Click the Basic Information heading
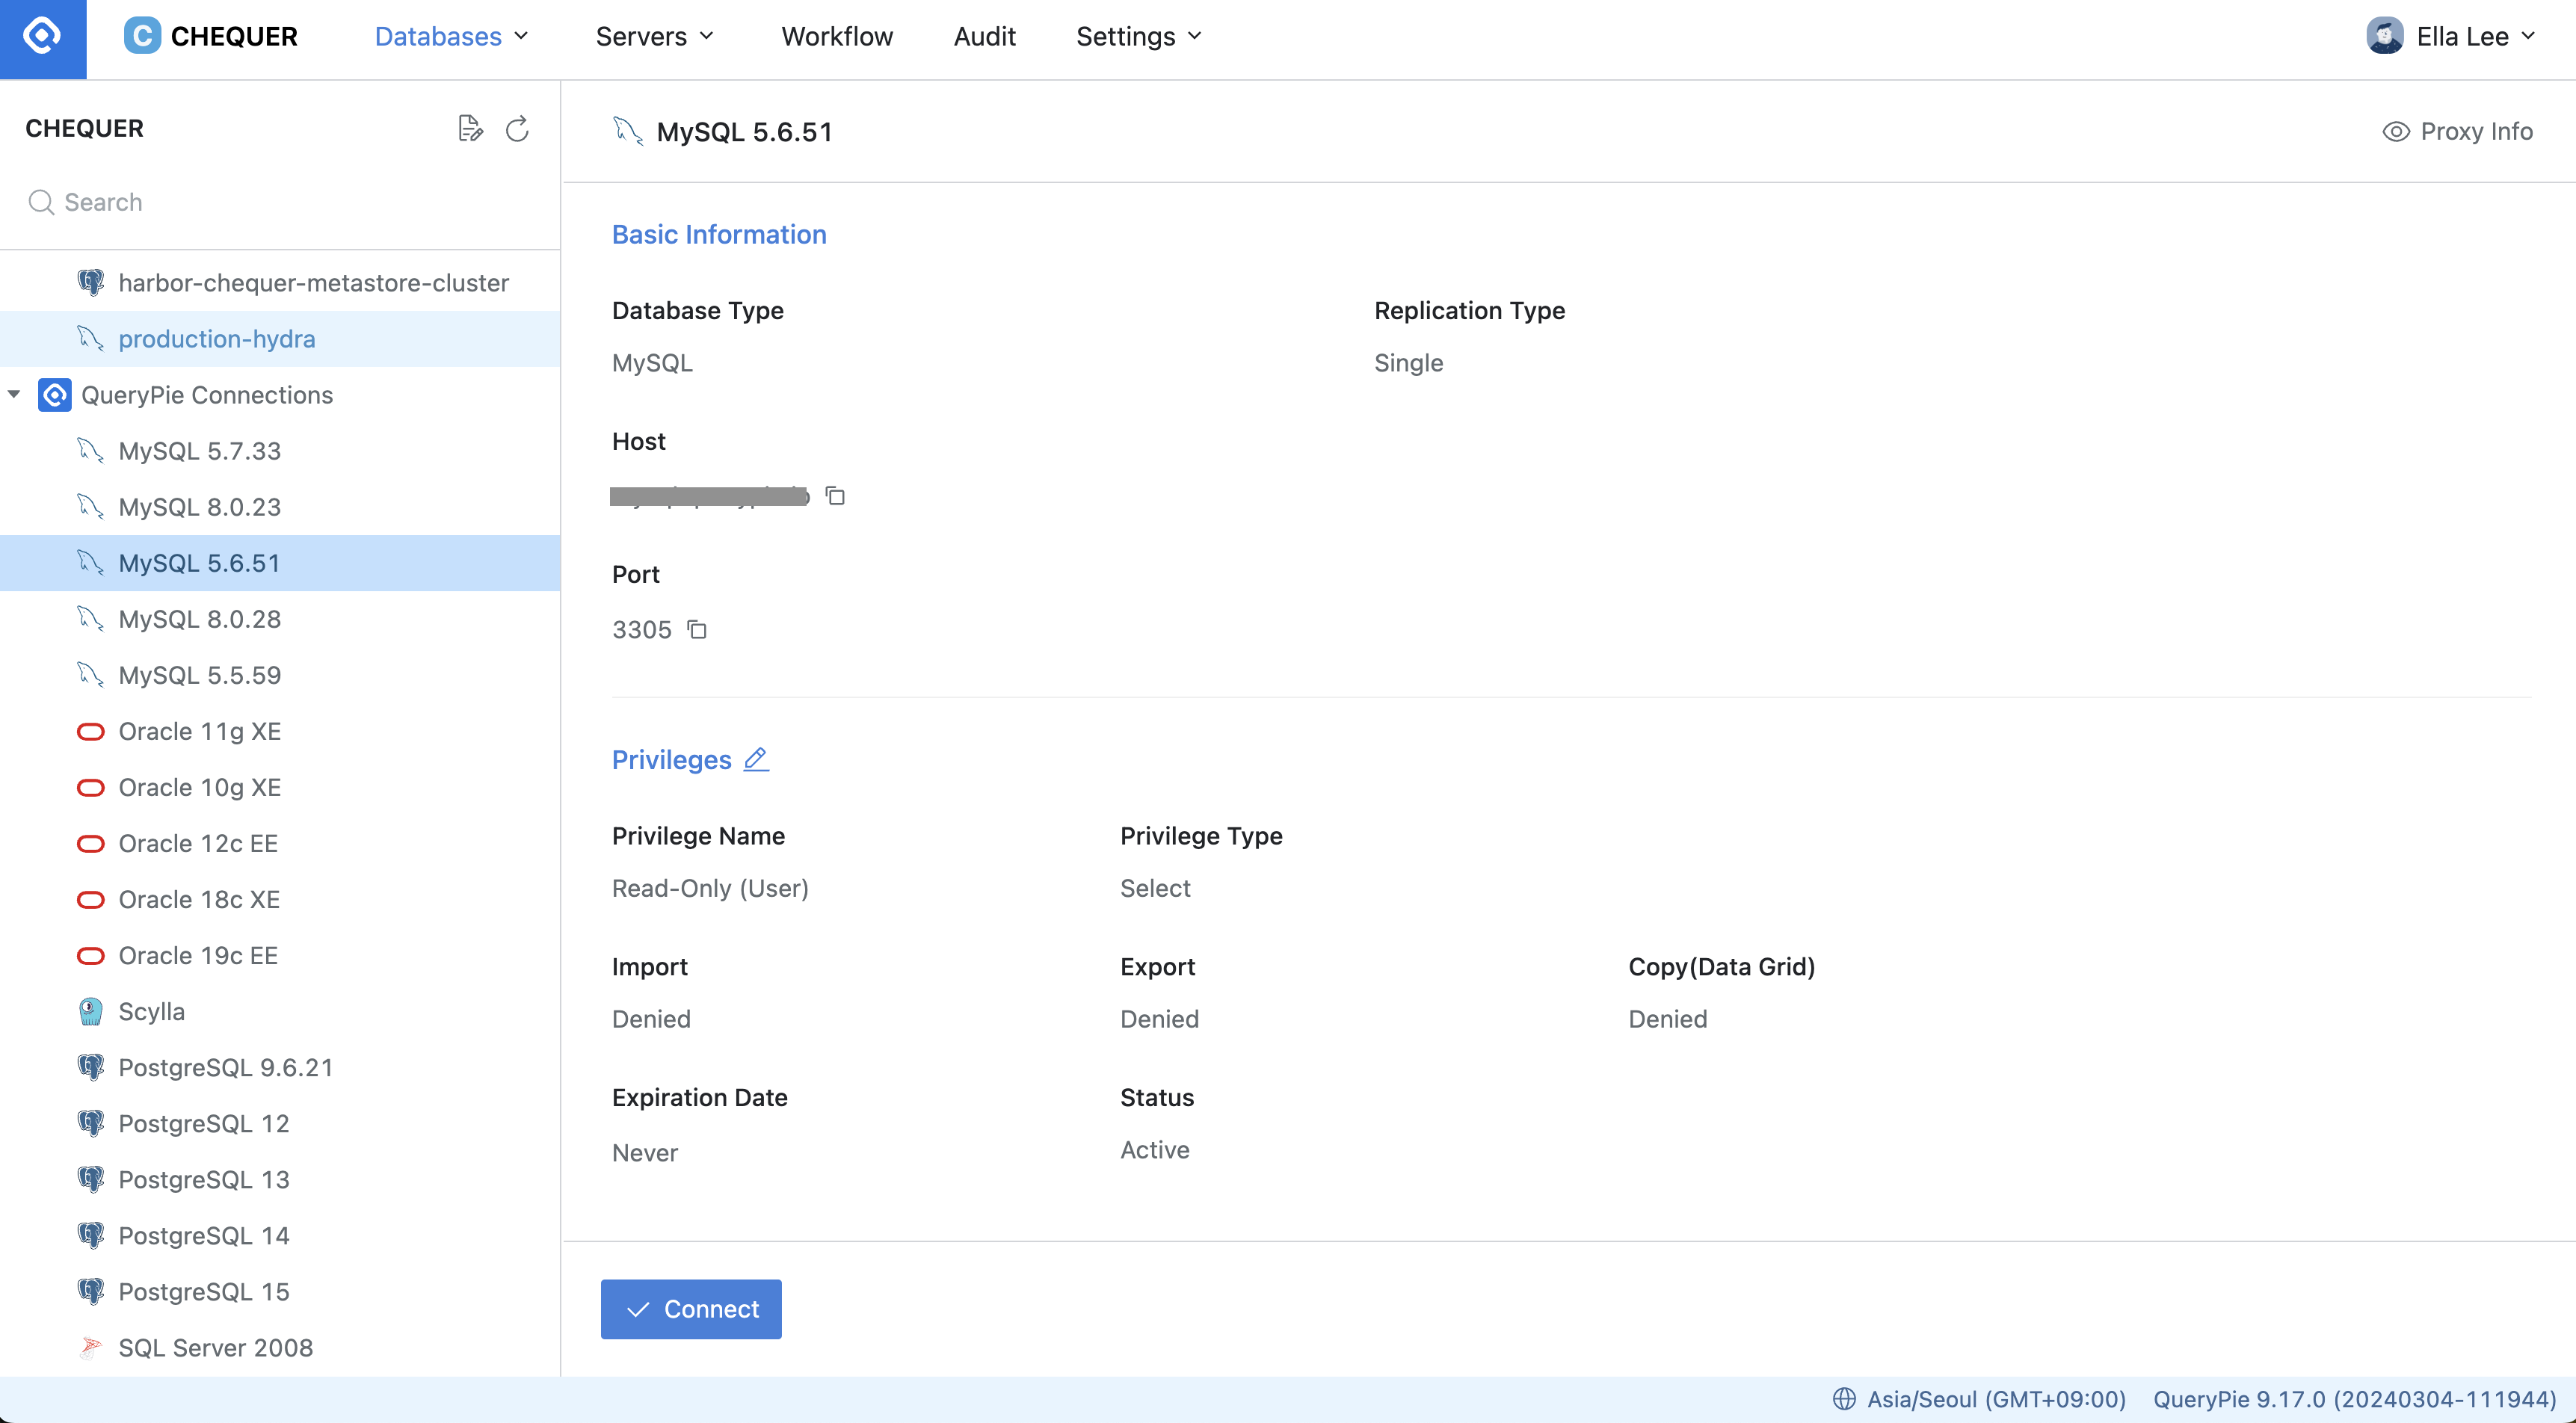 coord(719,234)
